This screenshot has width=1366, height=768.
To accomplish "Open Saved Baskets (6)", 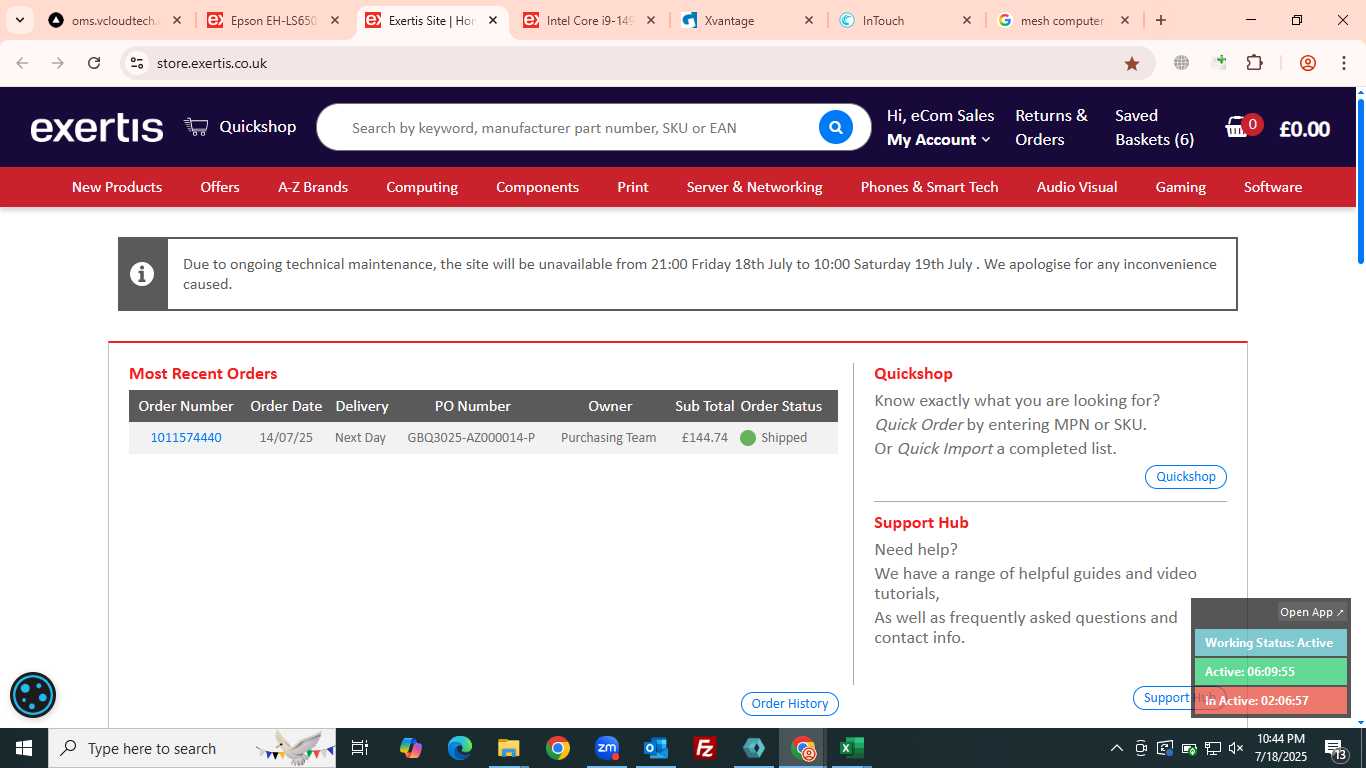I will tap(1155, 128).
